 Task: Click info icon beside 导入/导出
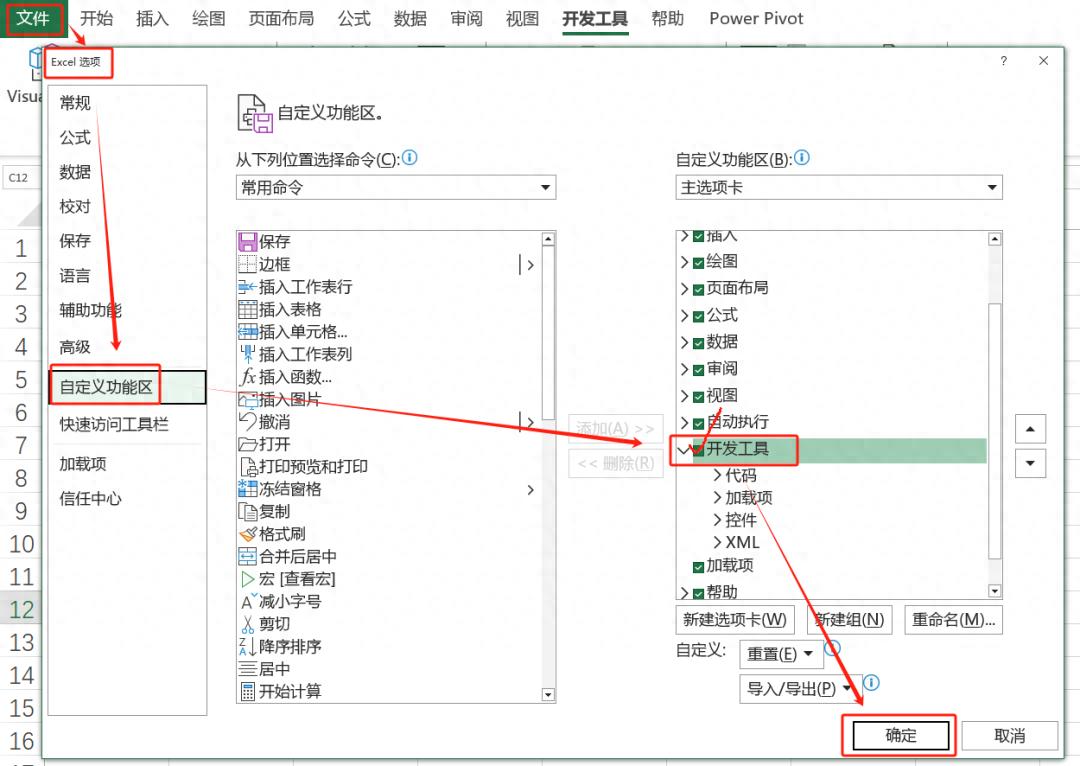(x=871, y=683)
